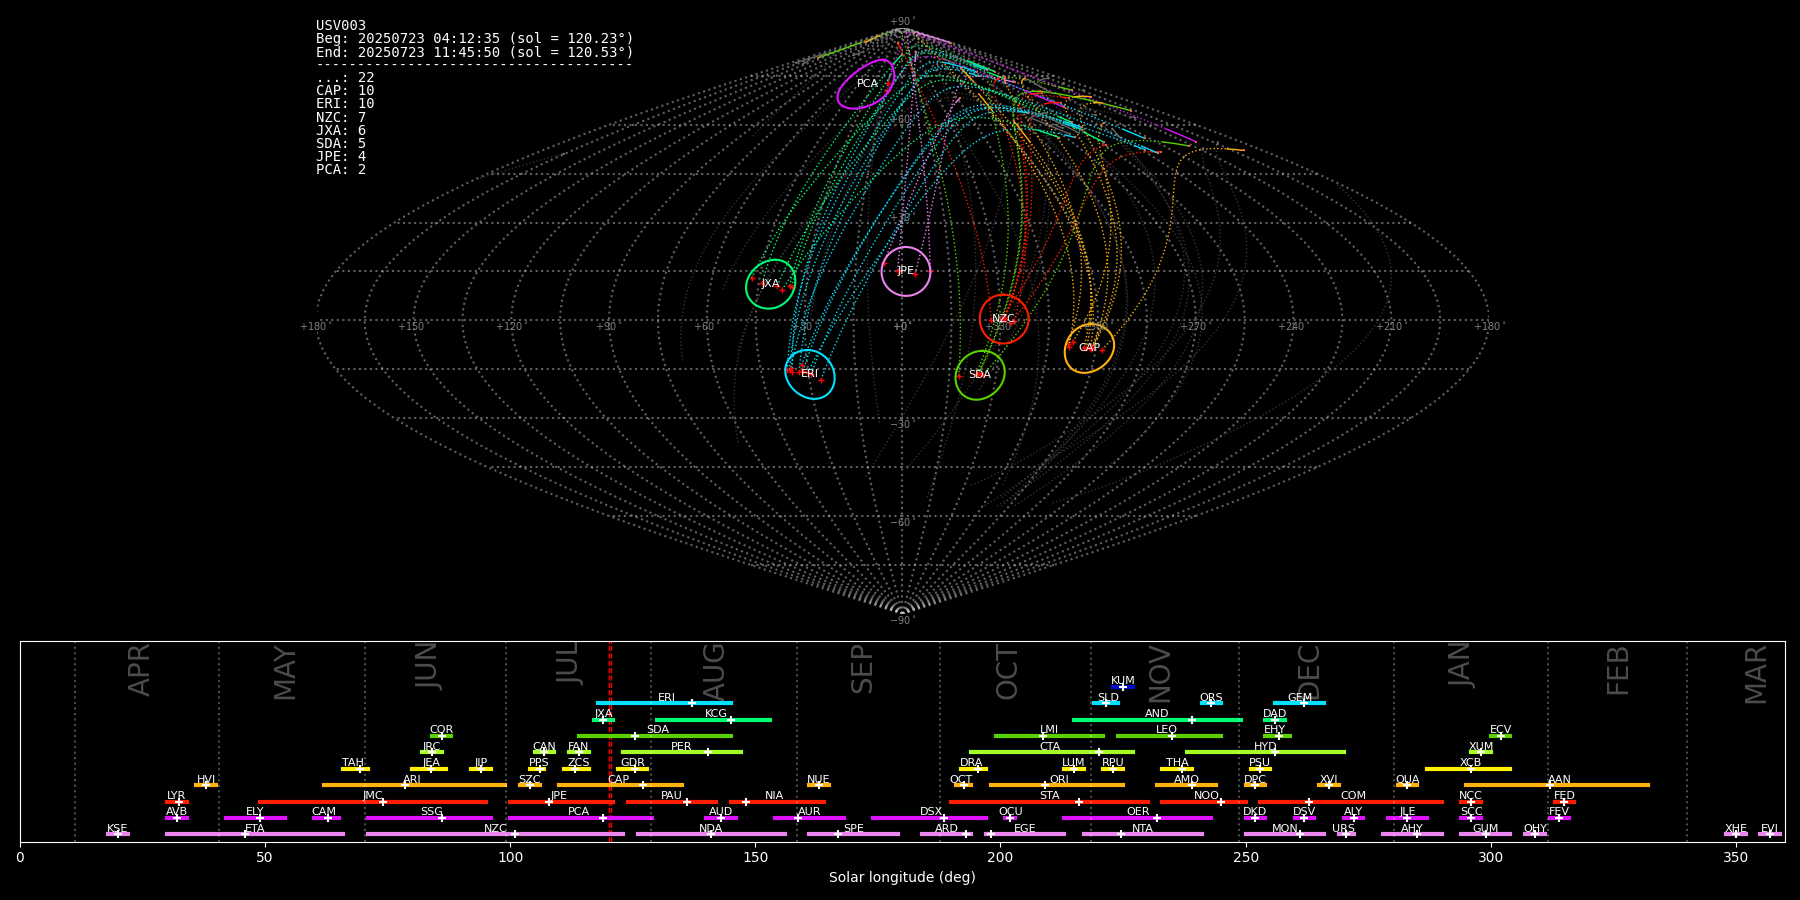Click the station name USV003
The width and height of the screenshot is (1800, 900).
click(341, 26)
